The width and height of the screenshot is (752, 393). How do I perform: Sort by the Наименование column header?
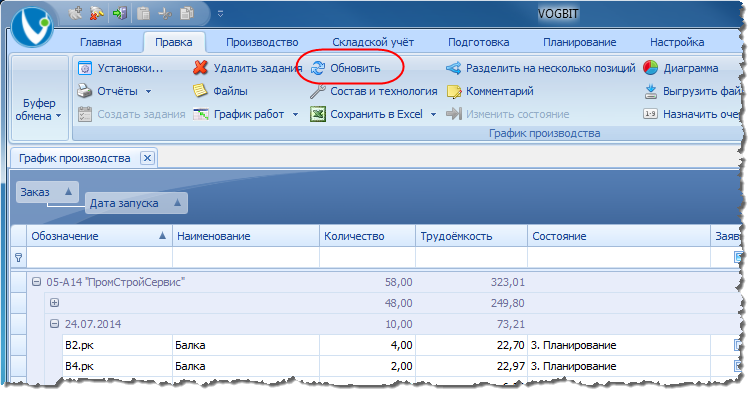[x=246, y=236]
